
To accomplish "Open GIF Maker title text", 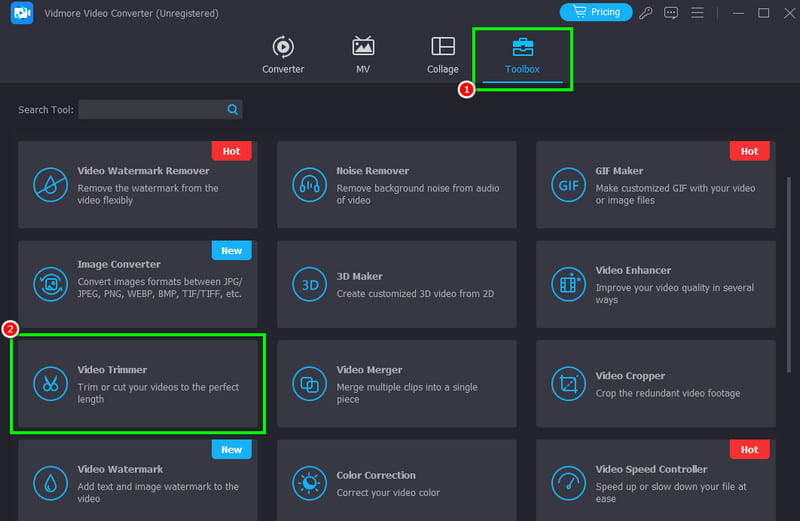I will [619, 171].
